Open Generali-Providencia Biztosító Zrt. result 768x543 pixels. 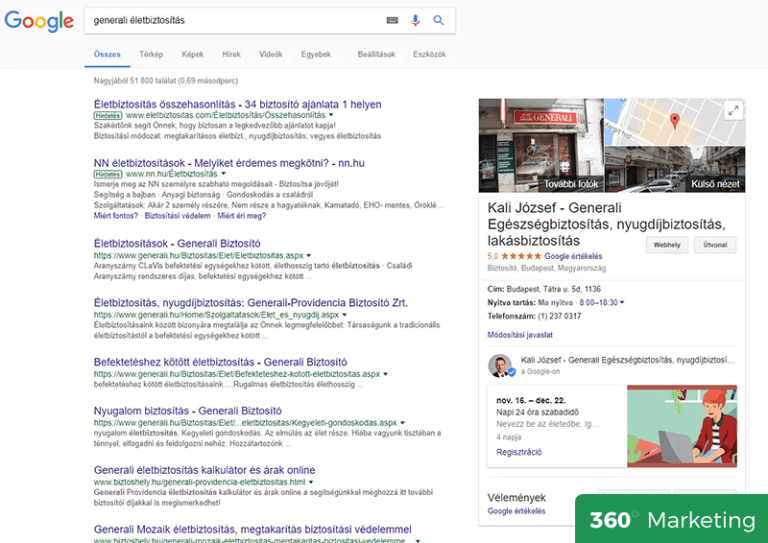[x=251, y=303]
